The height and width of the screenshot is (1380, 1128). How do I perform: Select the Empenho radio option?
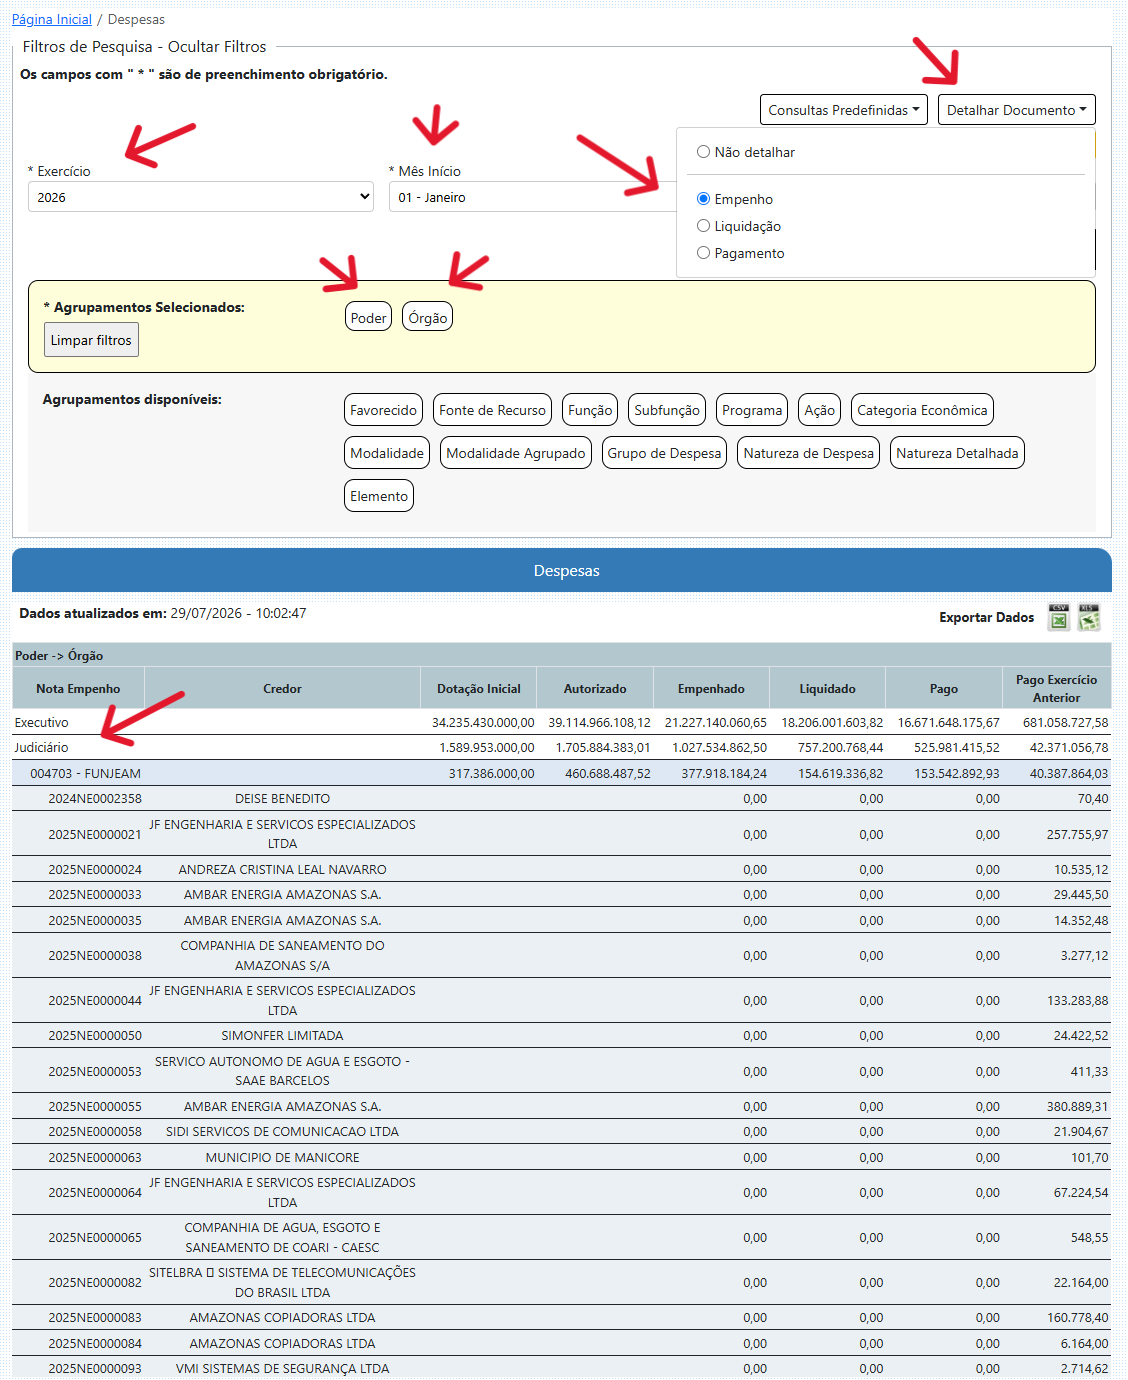703,199
